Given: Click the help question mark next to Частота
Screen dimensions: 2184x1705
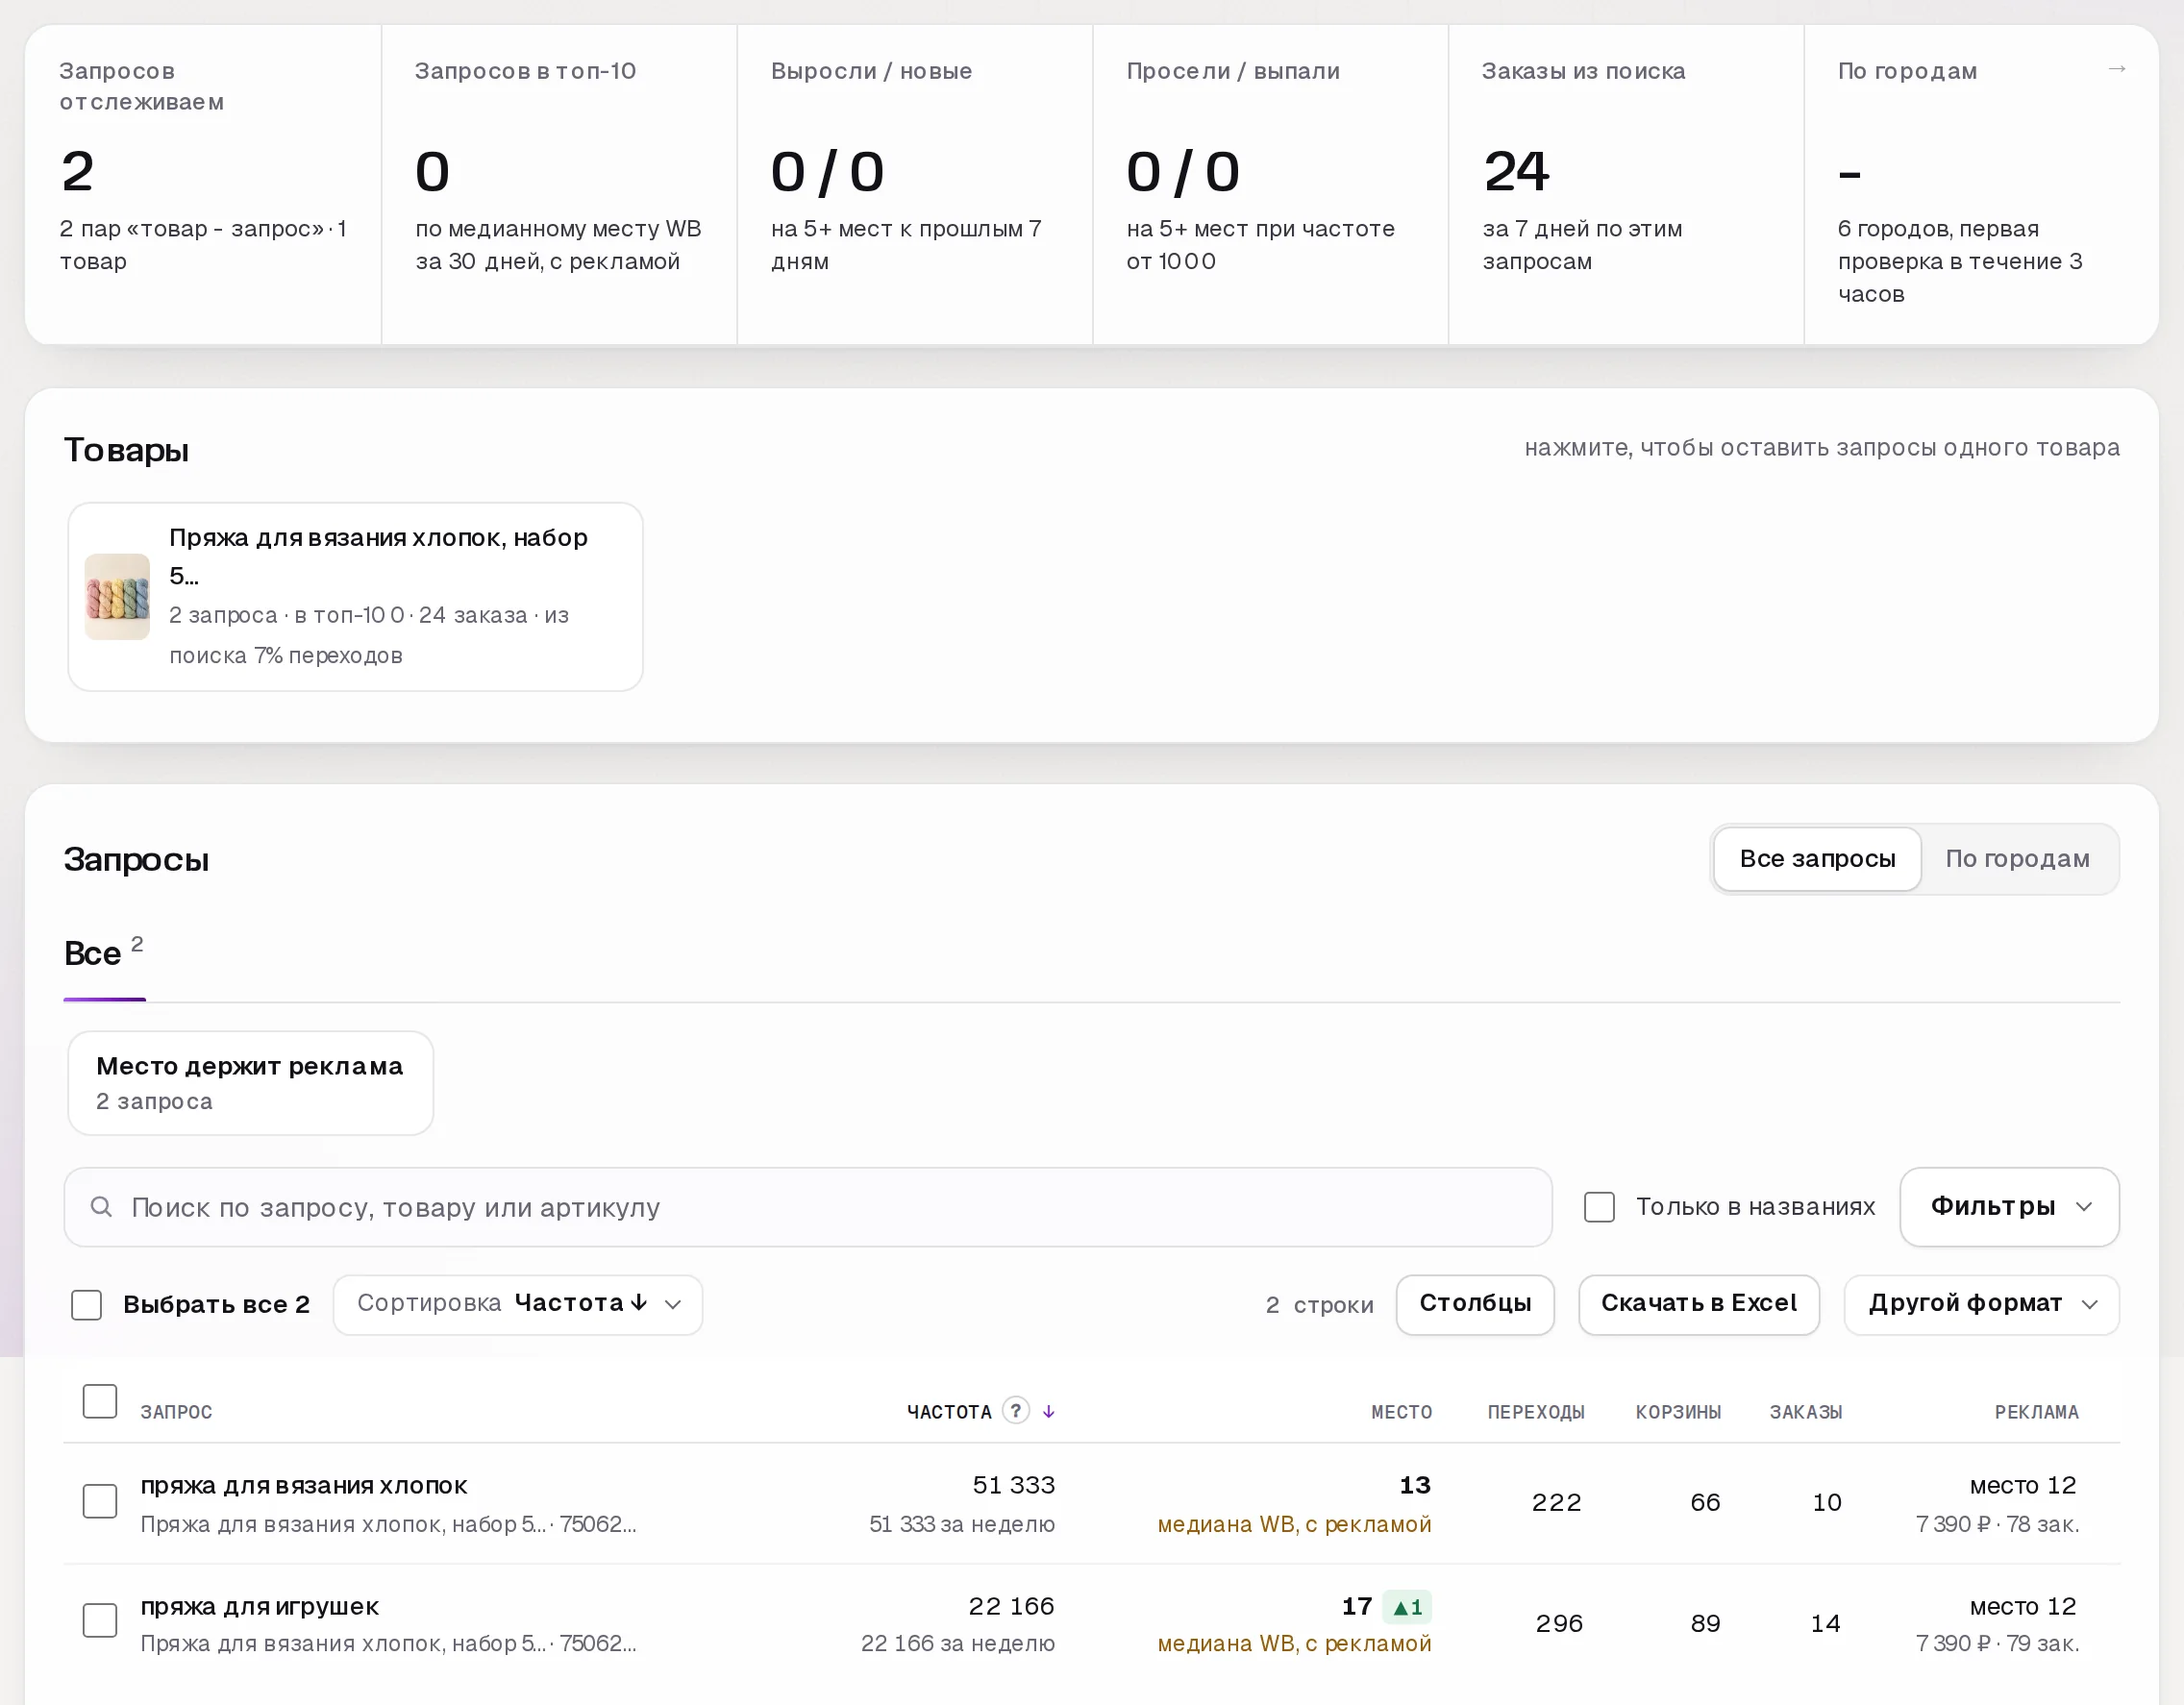Looking at the screenshot, I should [1015, 1410].
